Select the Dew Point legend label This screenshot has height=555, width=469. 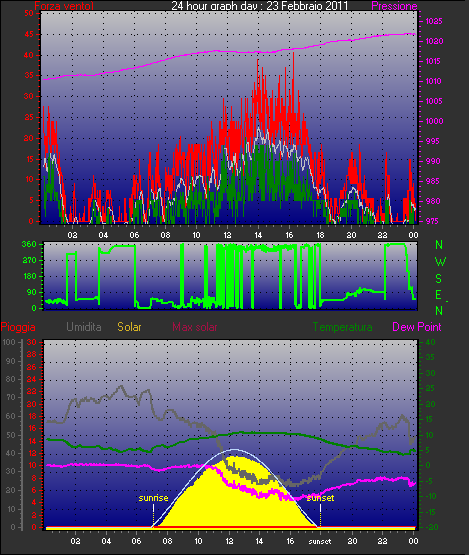coord(417,327)
